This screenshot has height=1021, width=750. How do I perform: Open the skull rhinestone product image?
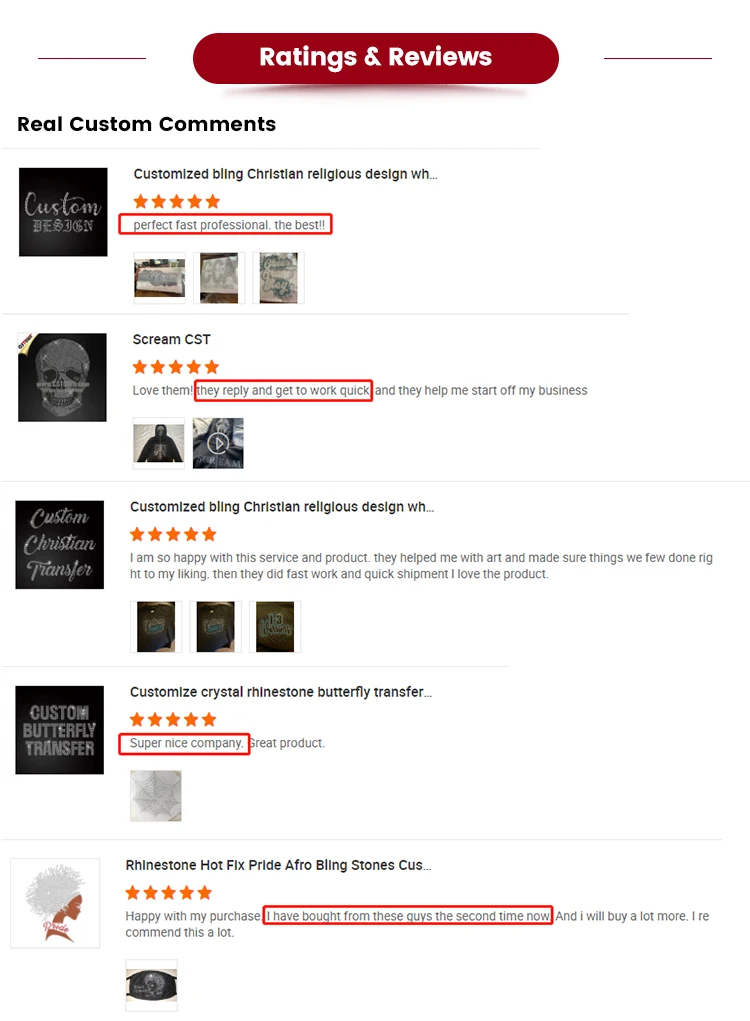[x=62, y=378]
